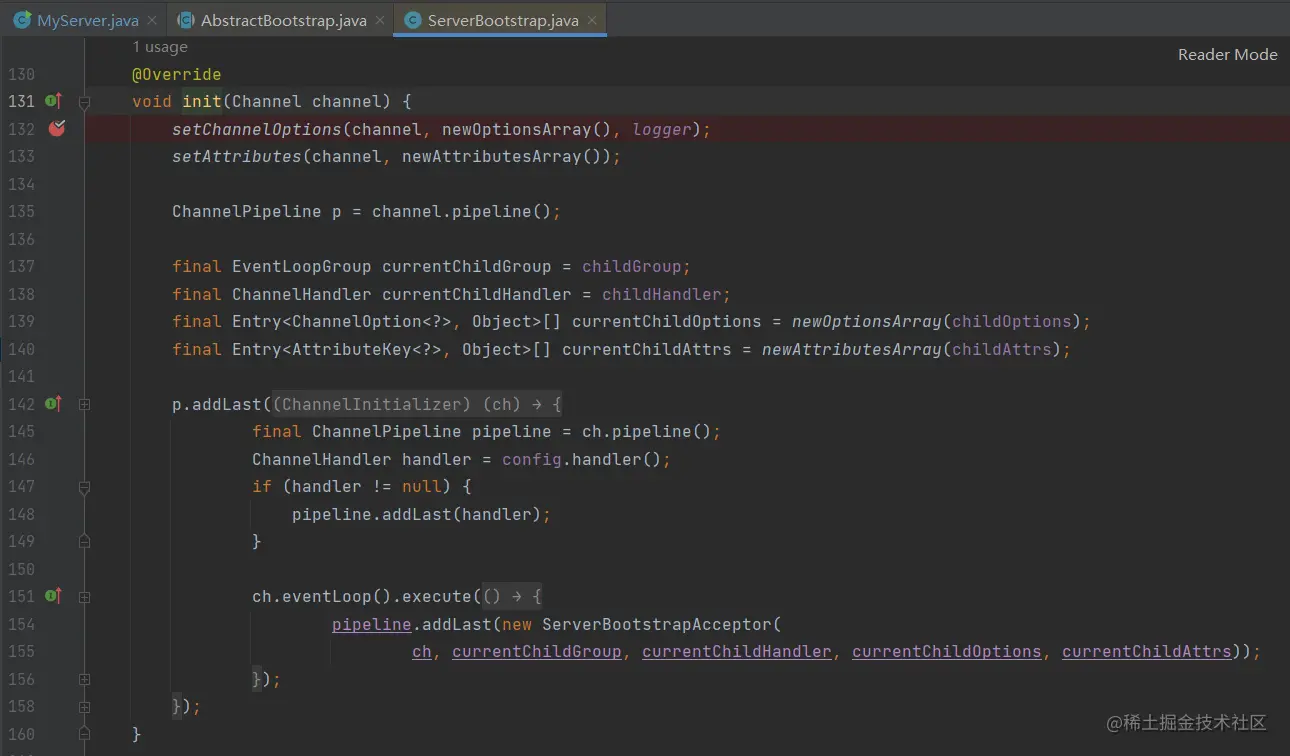Expand the folded '() → {' lambda placeholder
1290x756 pixels.
[x=512, y=596]
